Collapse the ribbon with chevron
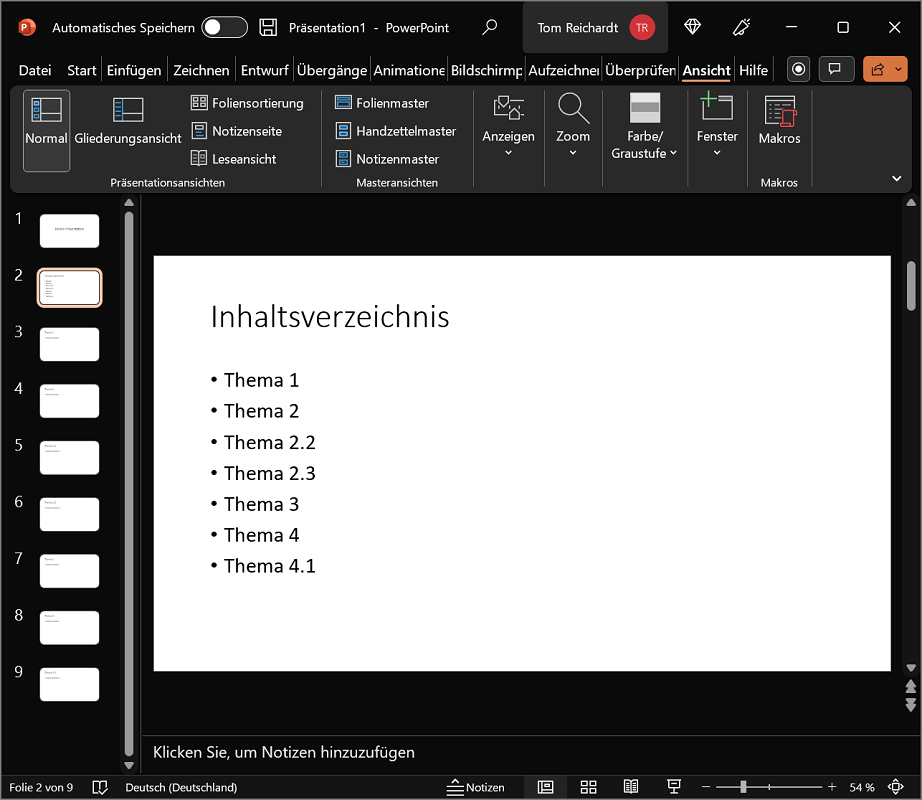 click(896, 179)
